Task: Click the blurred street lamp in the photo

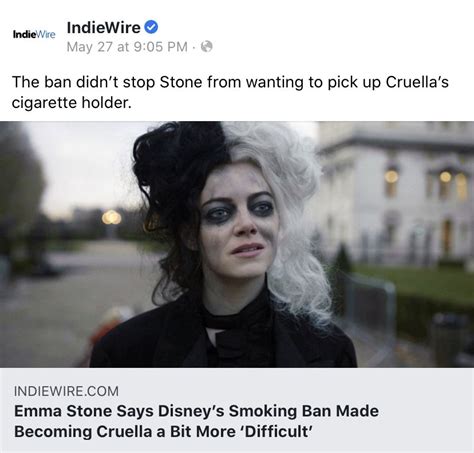Action: tap(111, 217)
